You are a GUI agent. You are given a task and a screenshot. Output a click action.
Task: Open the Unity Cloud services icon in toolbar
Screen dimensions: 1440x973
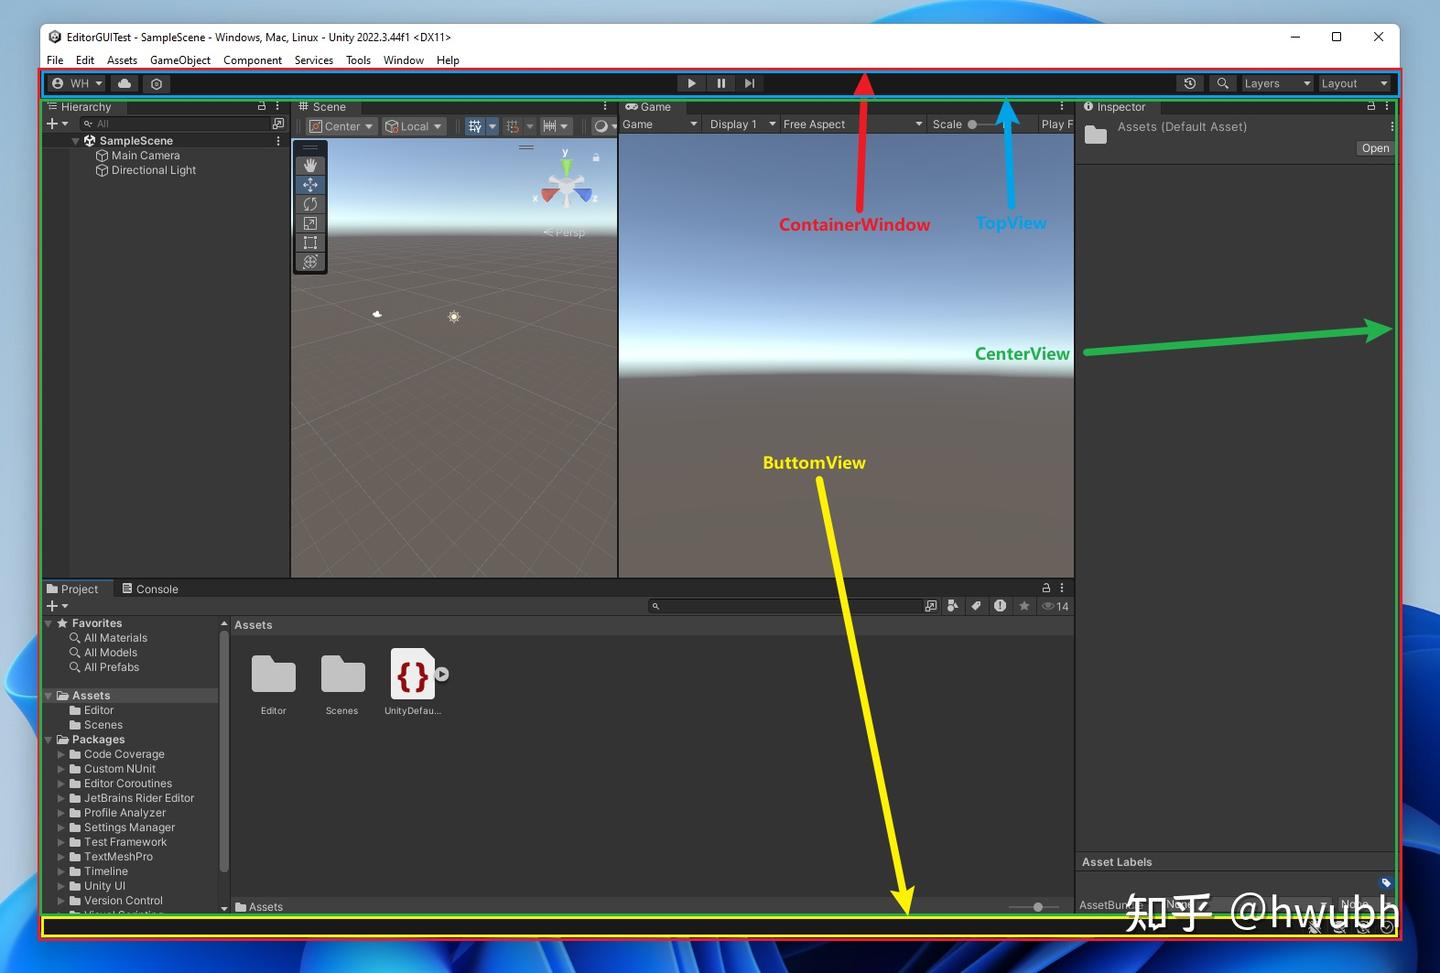(123, 83)
